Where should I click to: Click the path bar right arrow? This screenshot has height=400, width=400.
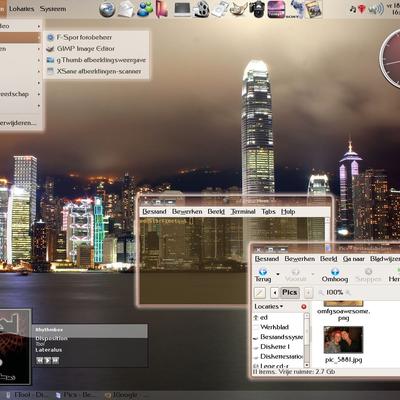coord(308,293)
